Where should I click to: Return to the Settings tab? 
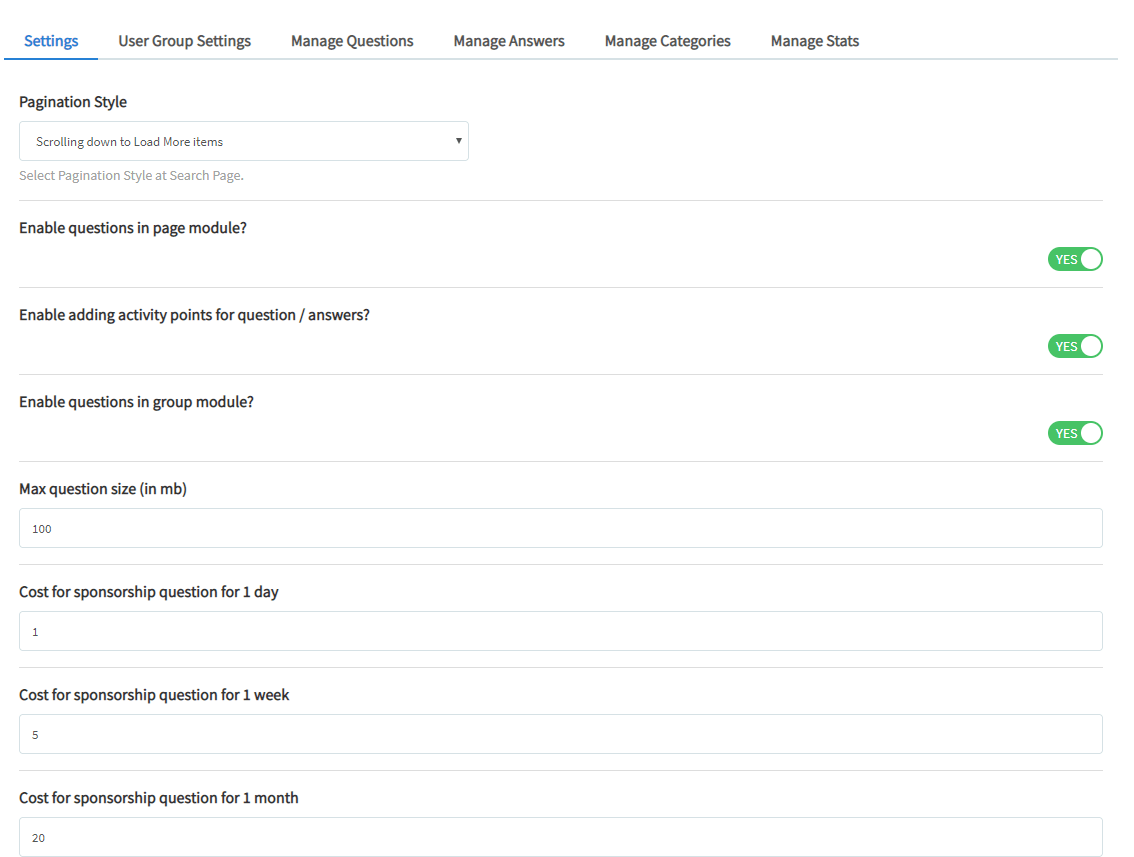tap(50, 41)
